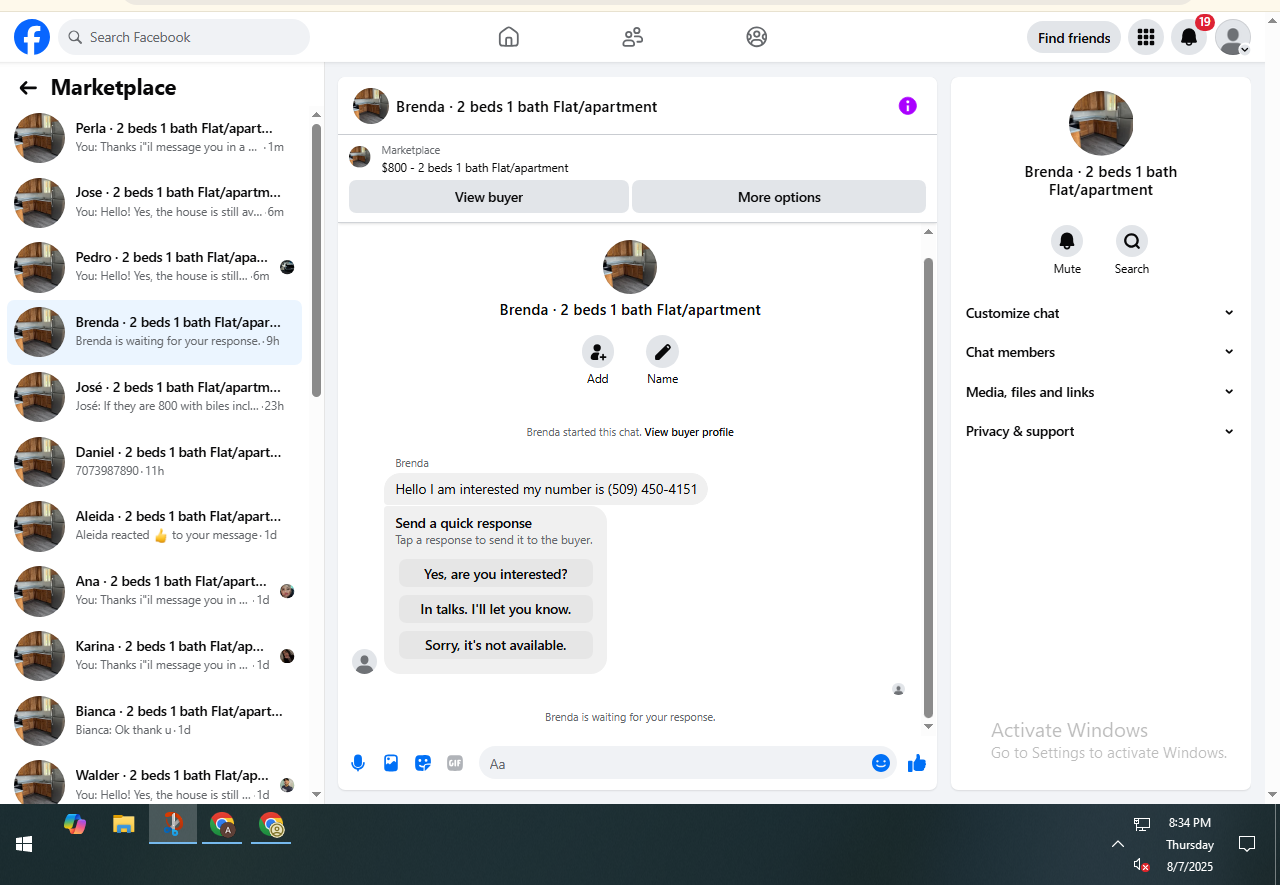Image resolution: width=1280 pixels, height=885 pixels.
Task: Open the Pedro conversation
Action: (154, 267)
